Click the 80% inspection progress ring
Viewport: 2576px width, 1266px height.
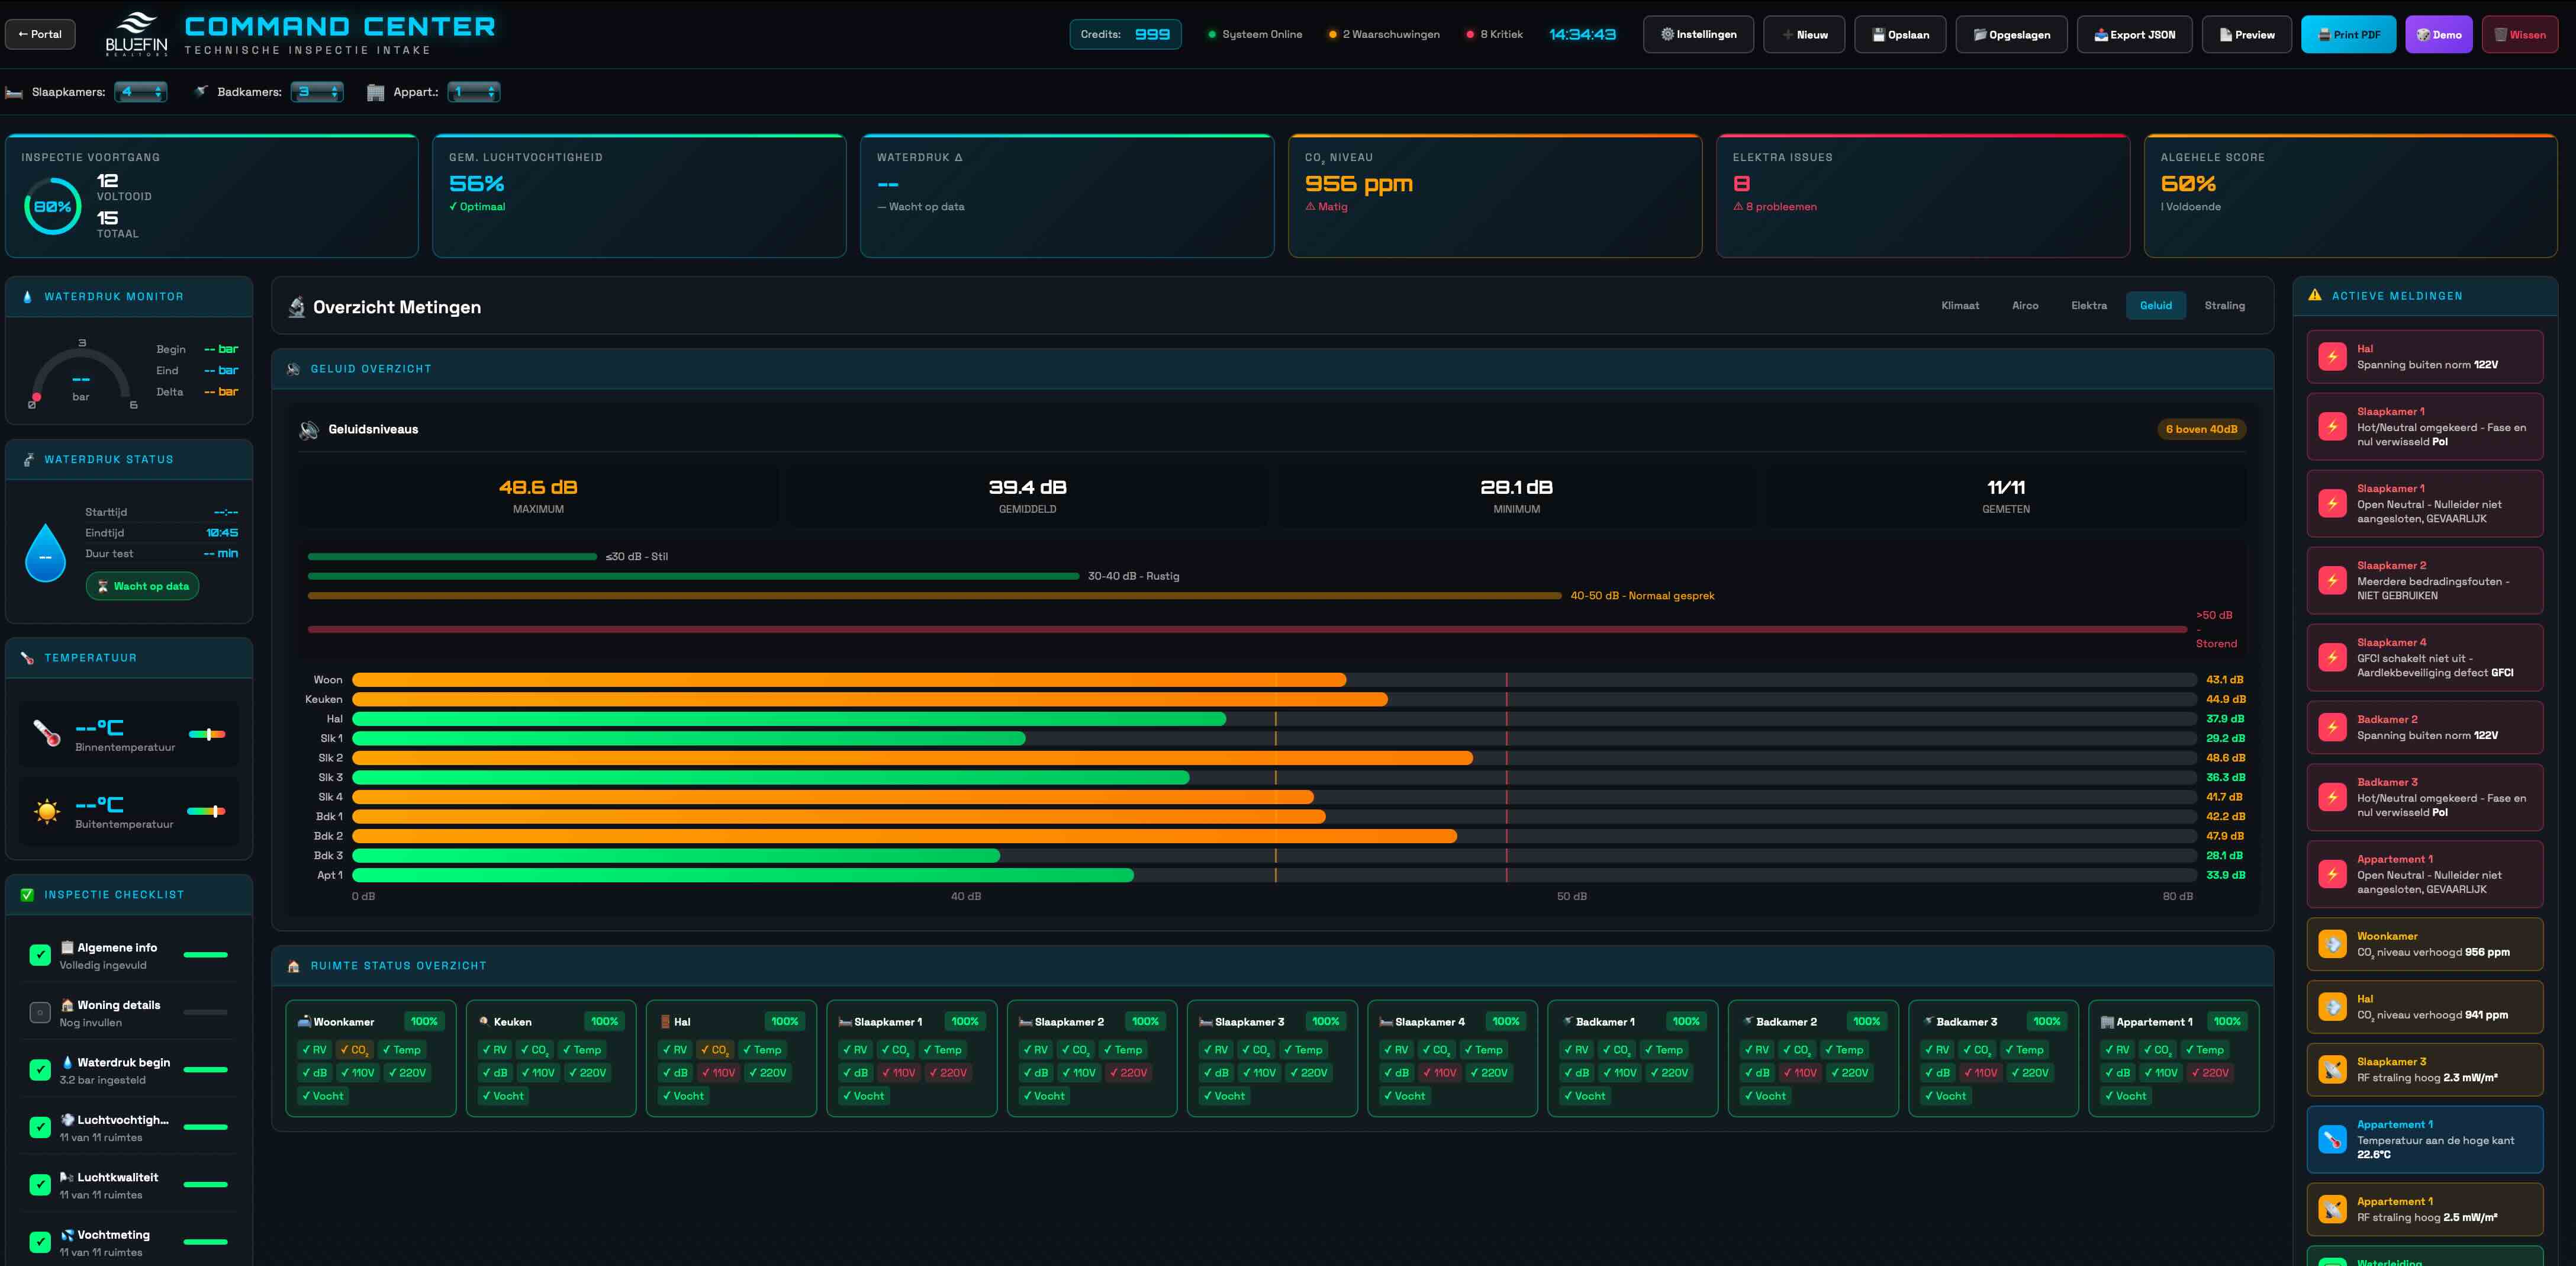52,206
